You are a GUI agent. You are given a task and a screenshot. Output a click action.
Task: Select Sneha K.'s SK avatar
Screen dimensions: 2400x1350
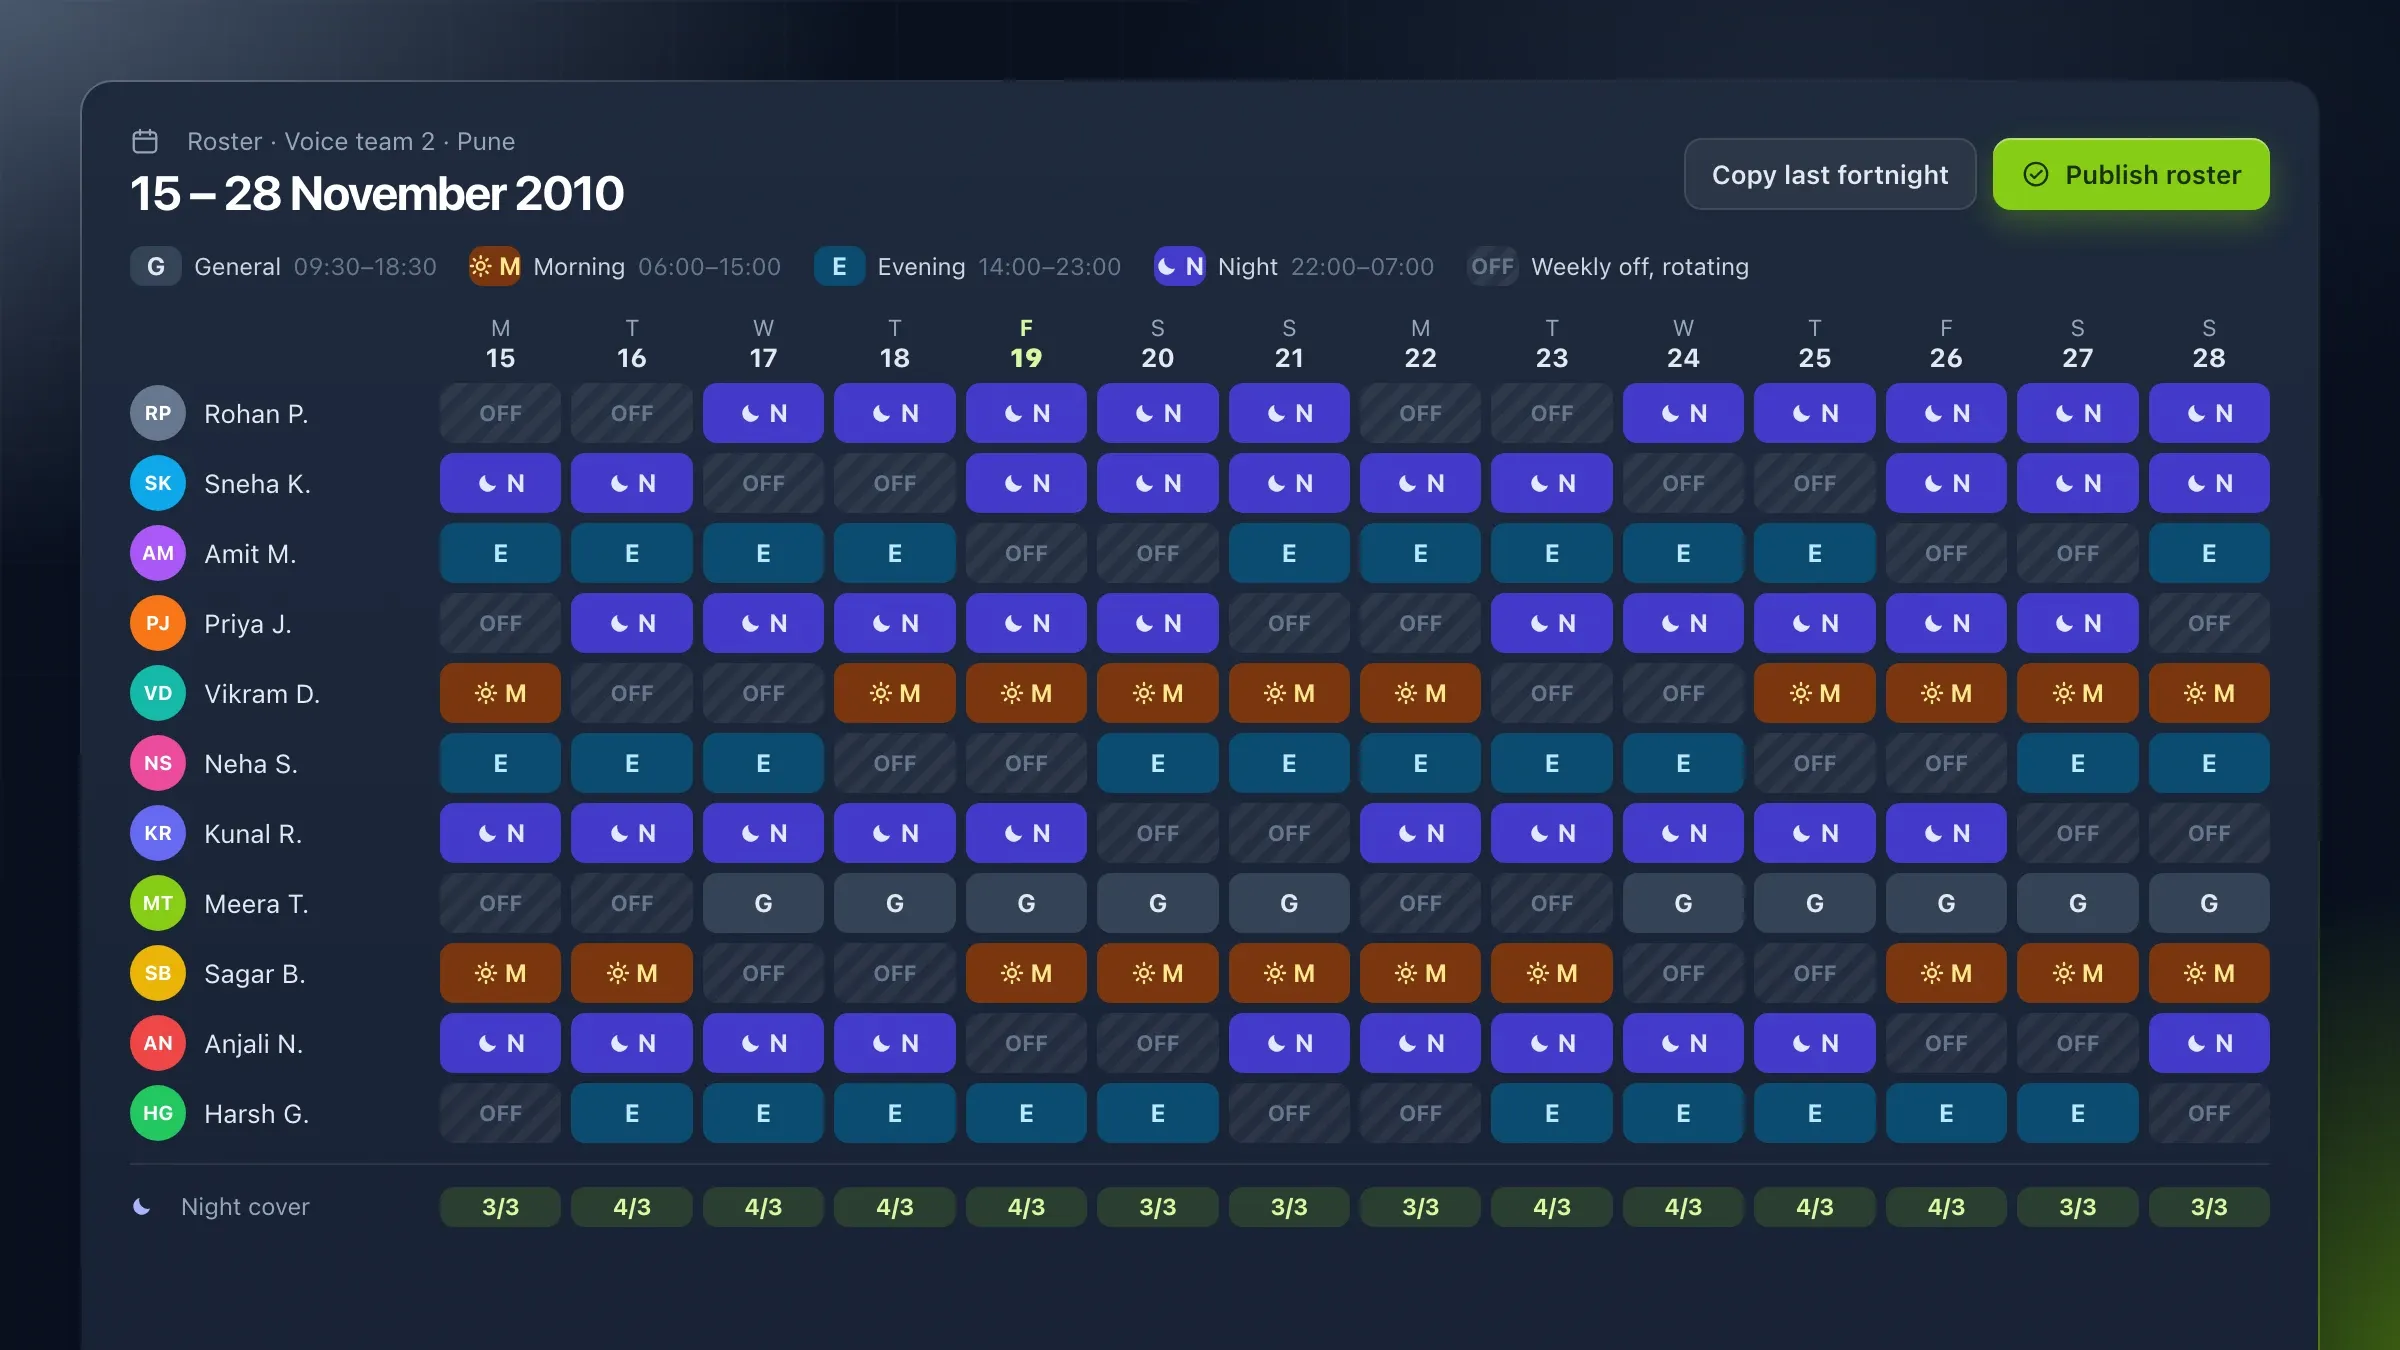[158, 483]
